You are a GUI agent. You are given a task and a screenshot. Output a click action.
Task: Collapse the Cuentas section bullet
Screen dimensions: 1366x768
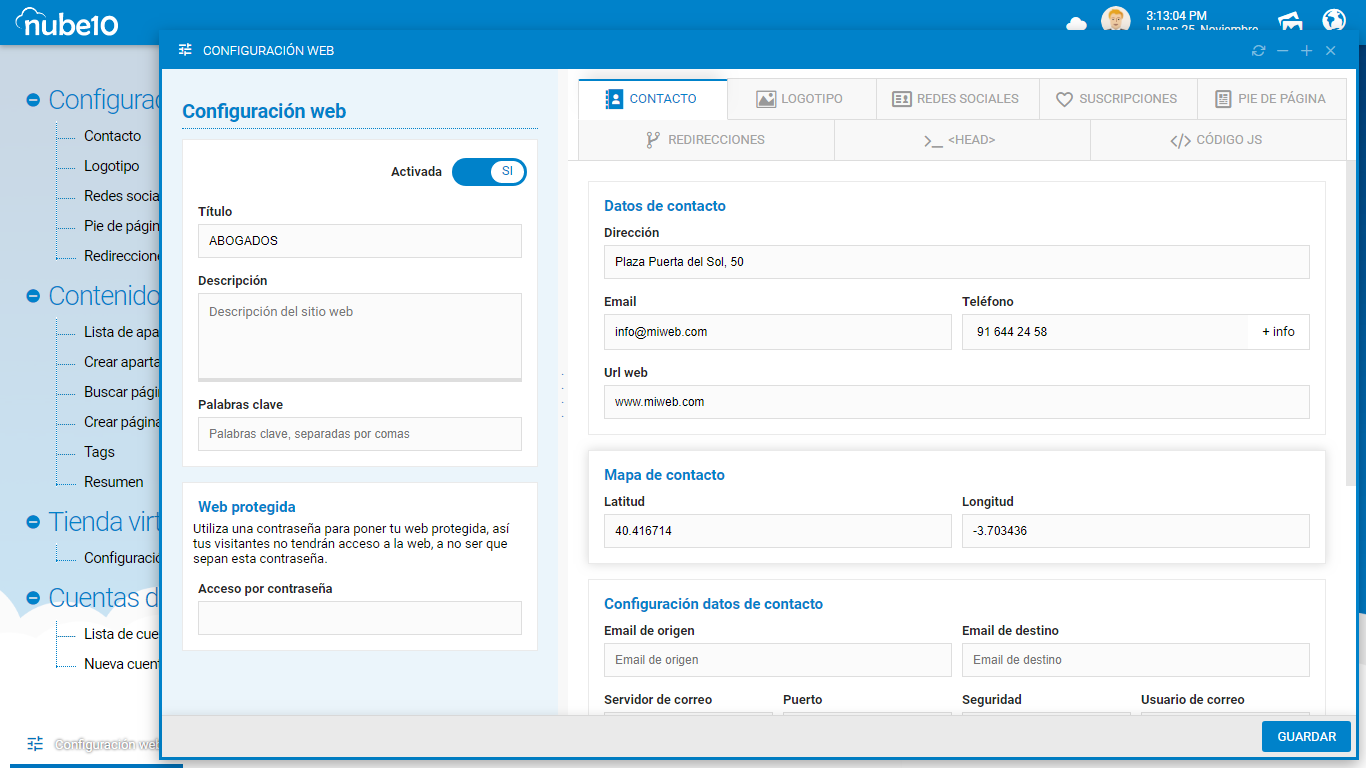click(x=33, y=598)
